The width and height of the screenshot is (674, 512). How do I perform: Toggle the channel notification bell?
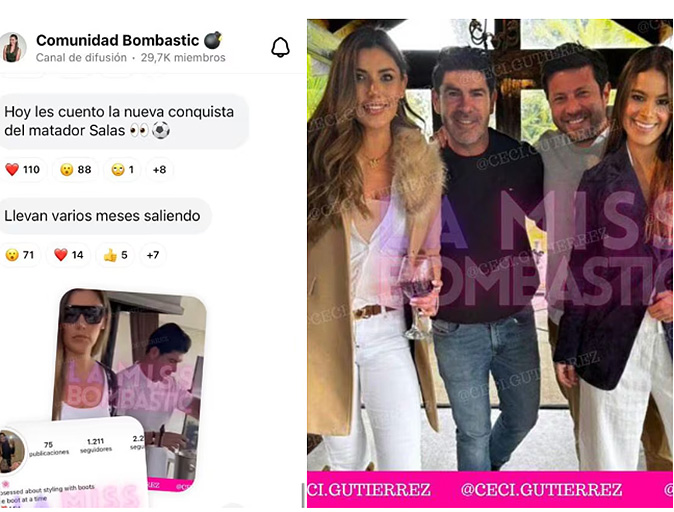tap(280, 47)
